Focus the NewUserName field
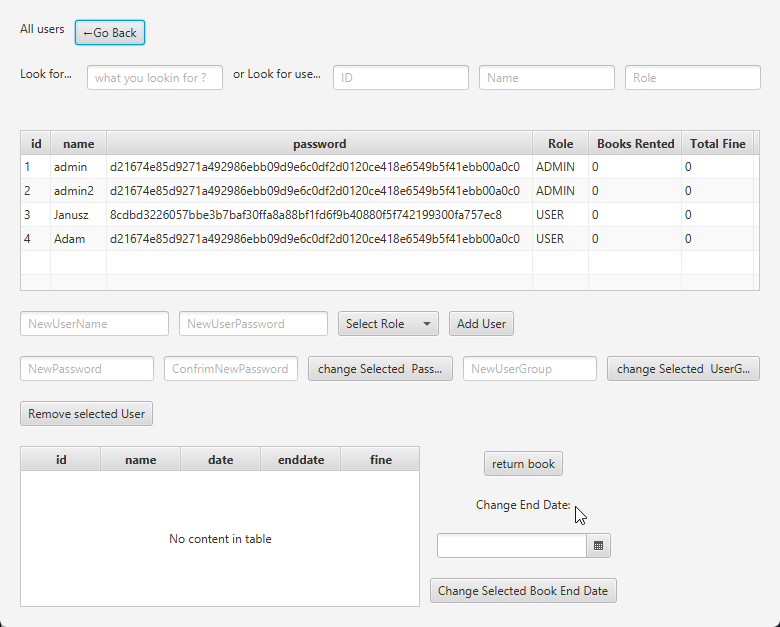 pos(95,324)
